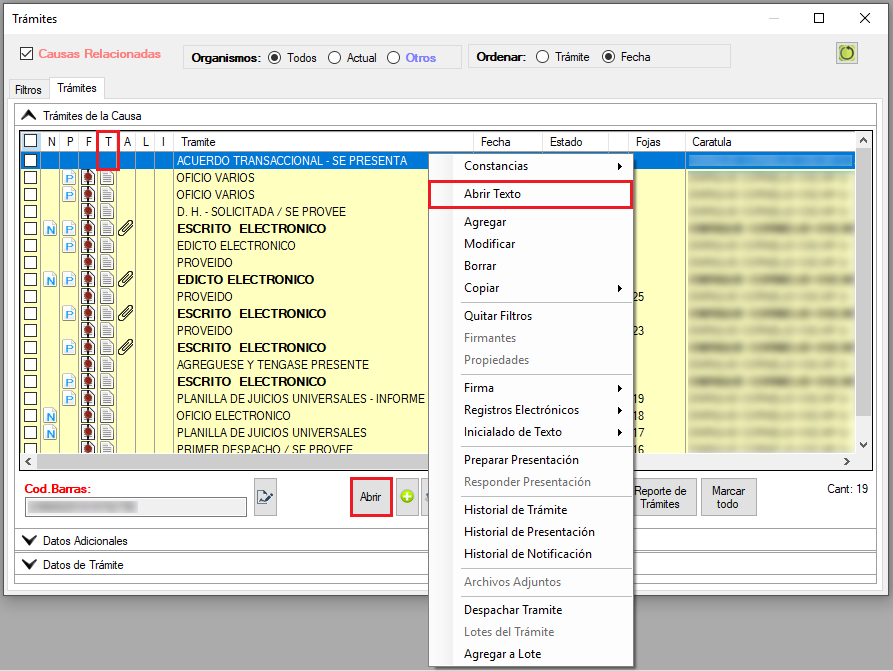Viewport: 893px width, 671px height.
Task: Click text document icon on D. H. - SOLICITADA row
Action: [107, 212]
